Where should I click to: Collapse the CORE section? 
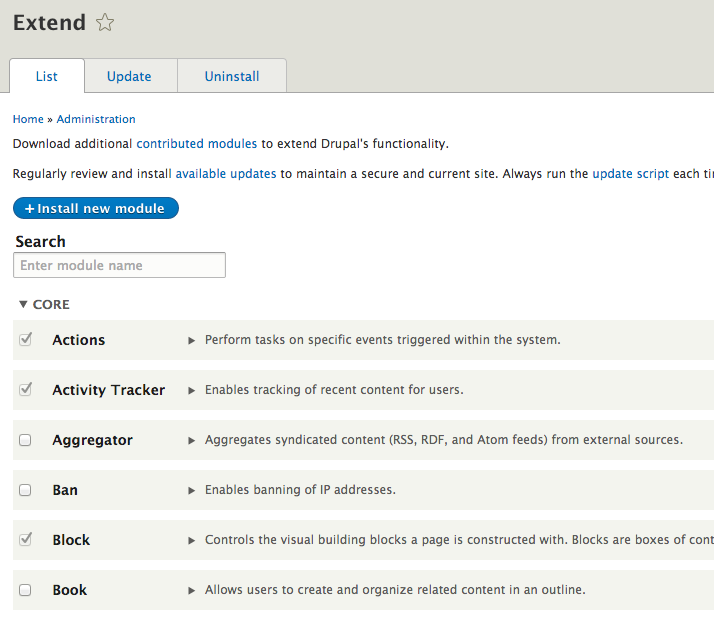click(45, 304)
